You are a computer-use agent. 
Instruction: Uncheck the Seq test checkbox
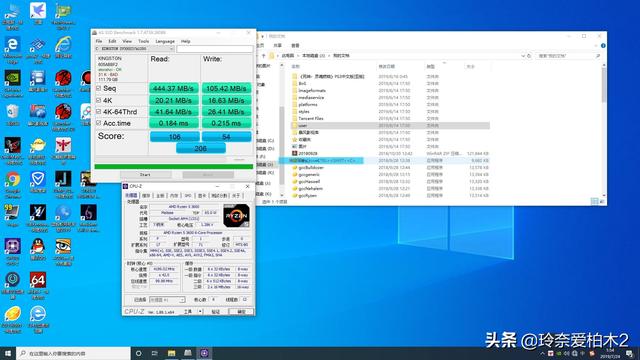click(98, 88)
